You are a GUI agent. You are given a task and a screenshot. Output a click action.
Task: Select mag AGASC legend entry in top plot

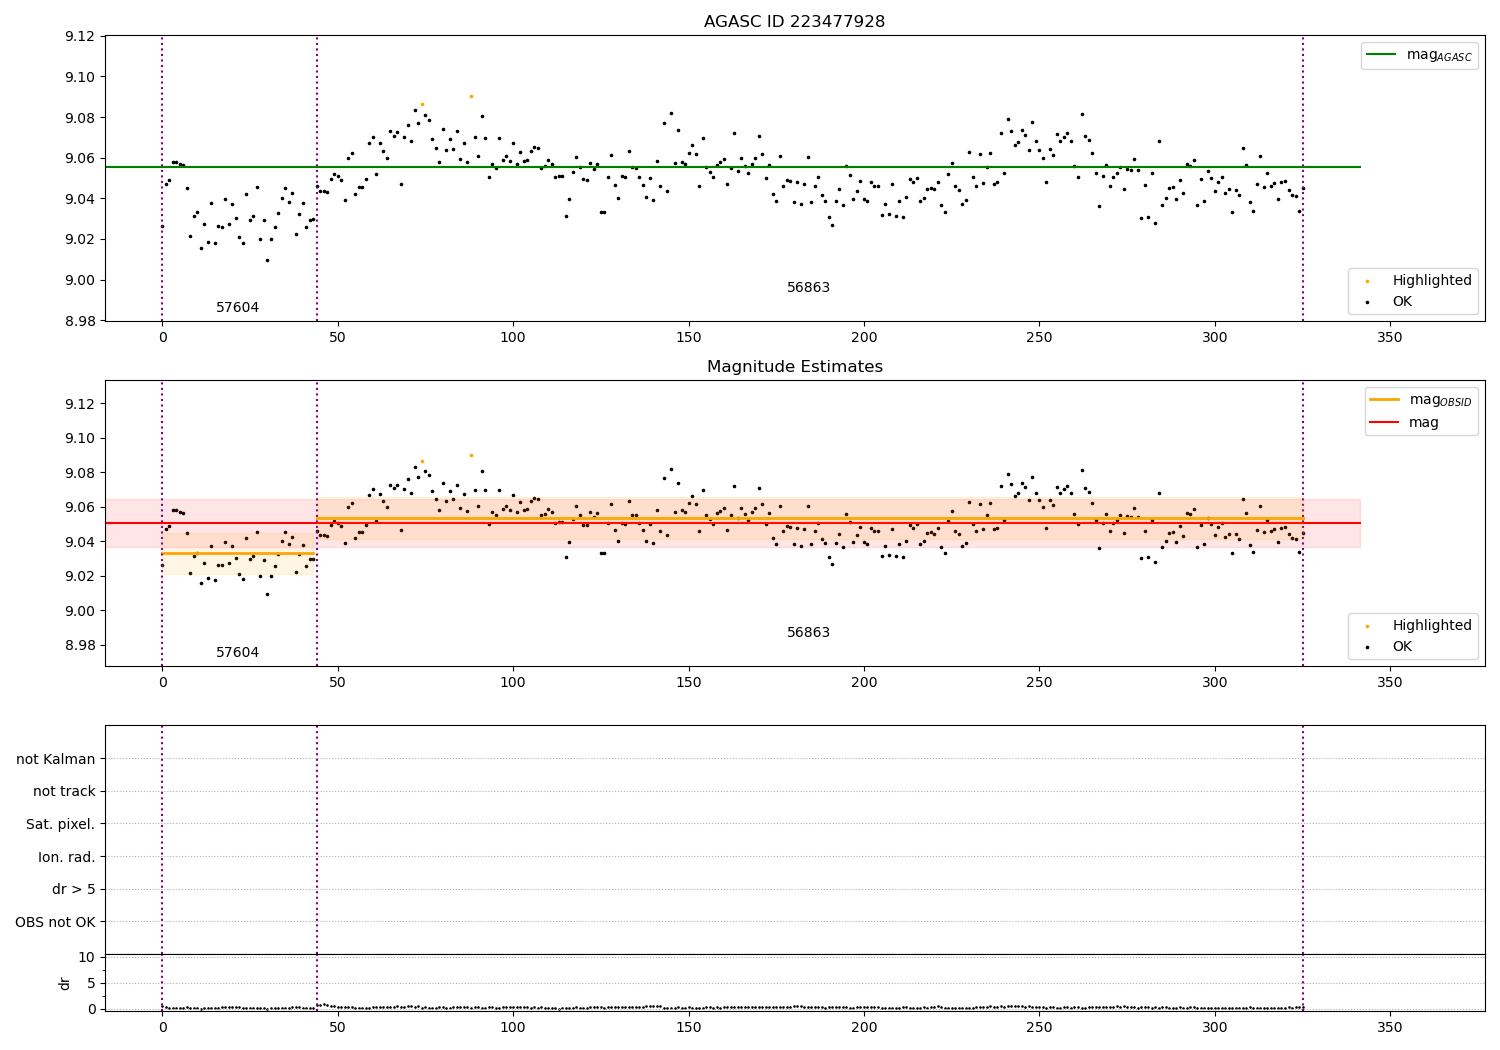[x=1419, y=55]
